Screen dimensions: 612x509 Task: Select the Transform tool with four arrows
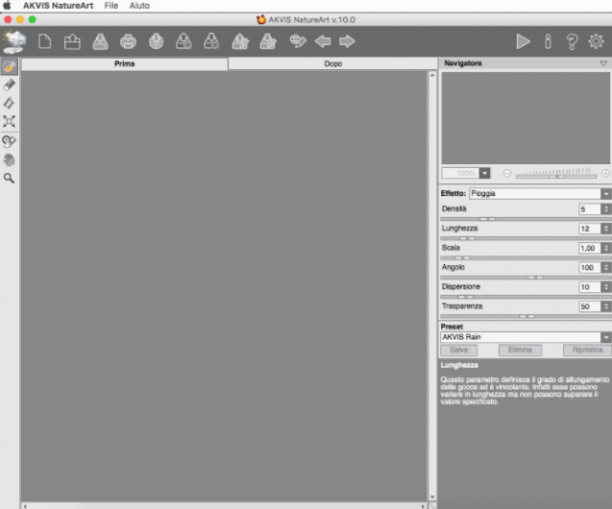click(9, 121)
